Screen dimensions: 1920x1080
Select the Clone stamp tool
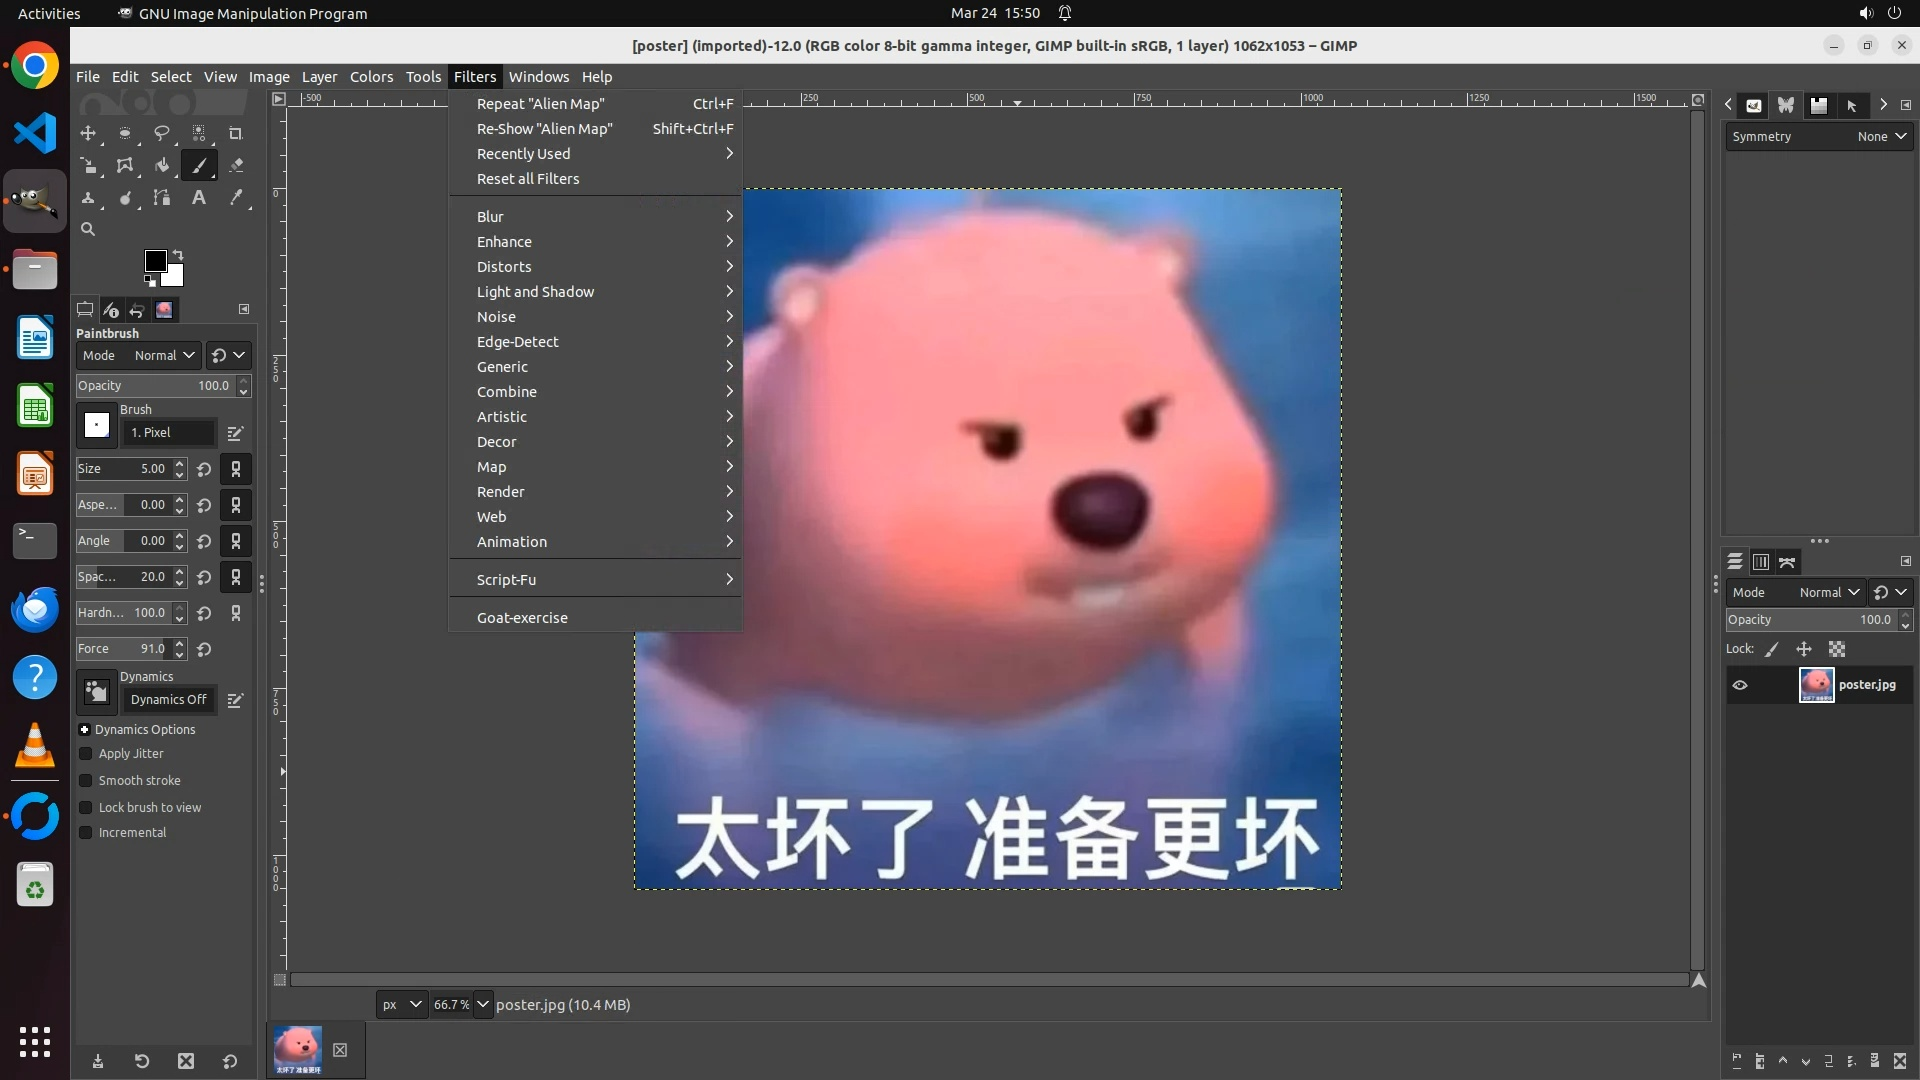(x=88, y=198)
